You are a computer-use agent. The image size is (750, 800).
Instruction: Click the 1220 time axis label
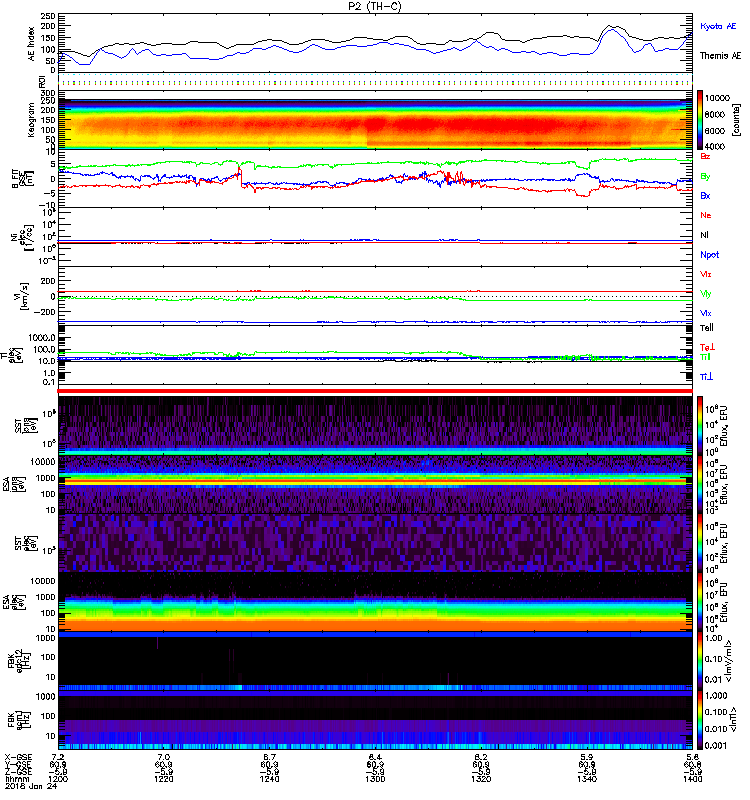[164, 779]
